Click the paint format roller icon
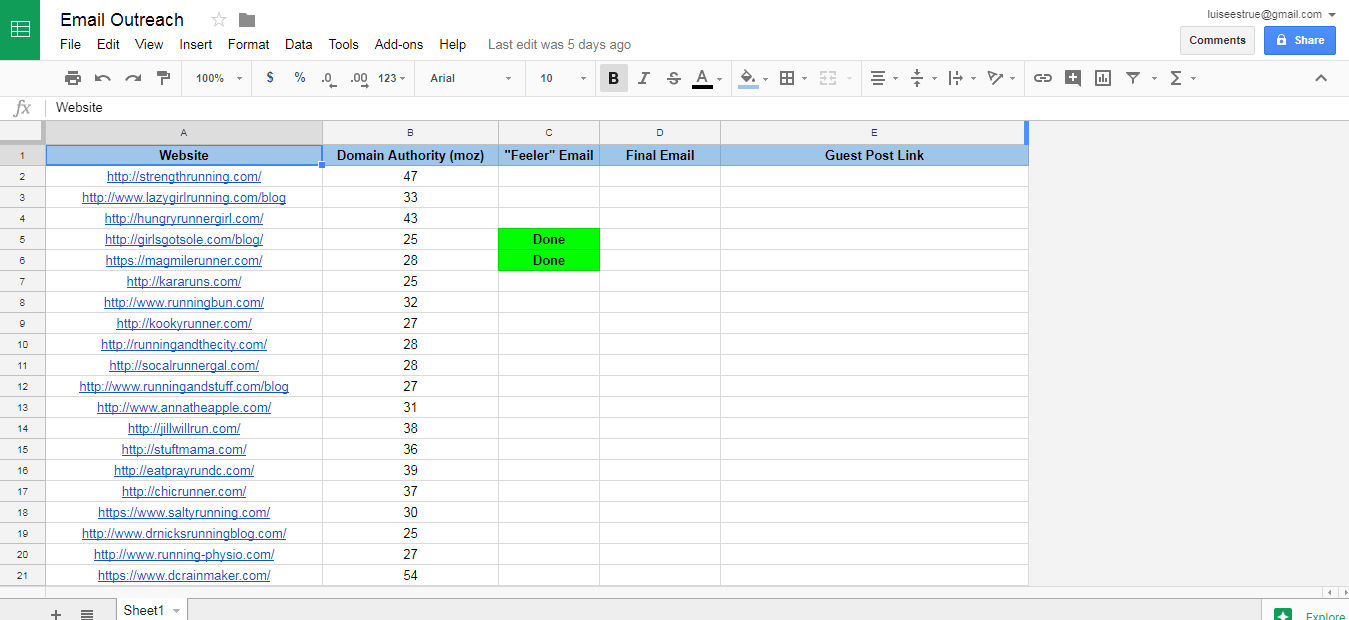The height and width of the screenshot is (620, 1349). click(x=163, y=78)
